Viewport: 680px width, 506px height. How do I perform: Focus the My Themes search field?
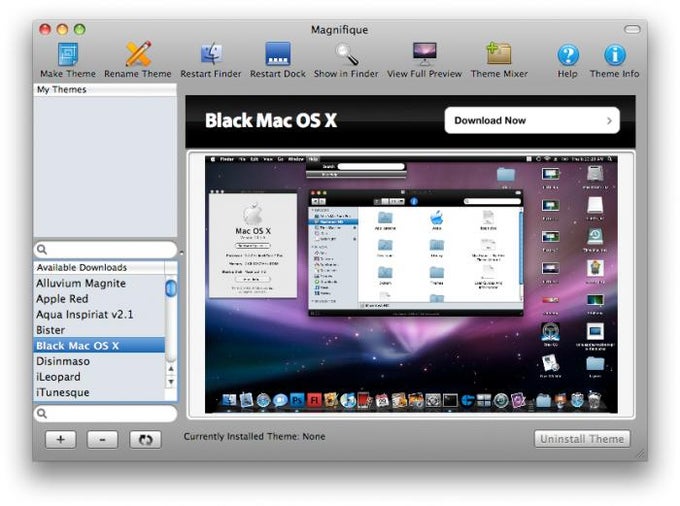[x=105, y=249]
